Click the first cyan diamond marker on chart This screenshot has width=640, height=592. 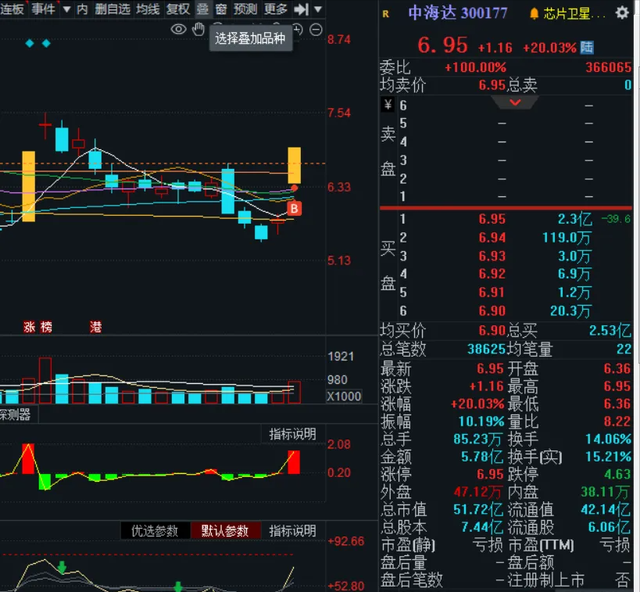tap(29, 43)
